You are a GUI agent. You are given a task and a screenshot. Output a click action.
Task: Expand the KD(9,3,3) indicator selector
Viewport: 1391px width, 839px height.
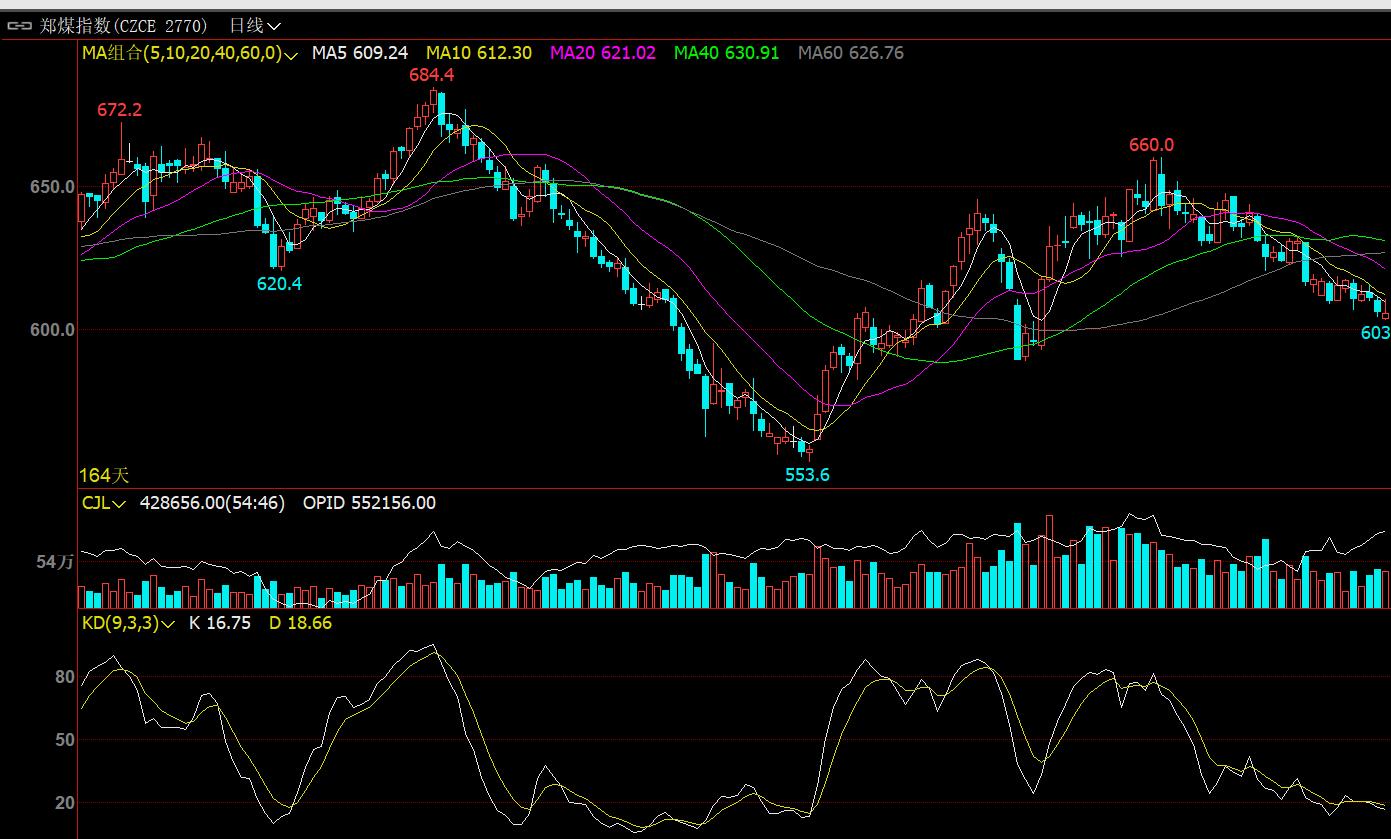click(128, 623)
